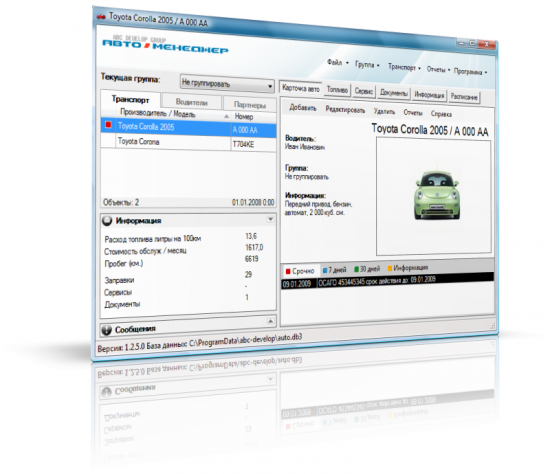Select the orange Информация filter tab

click(x=408, y=268)
